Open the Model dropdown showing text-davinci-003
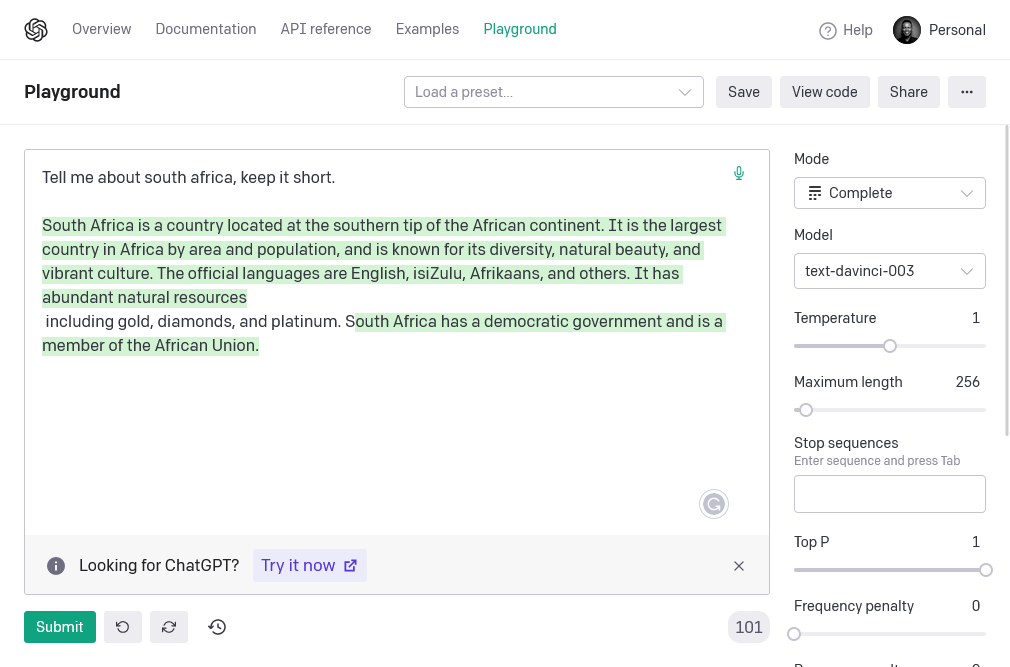This screenshot has height=667, width=1010. [x=889, y=270]
